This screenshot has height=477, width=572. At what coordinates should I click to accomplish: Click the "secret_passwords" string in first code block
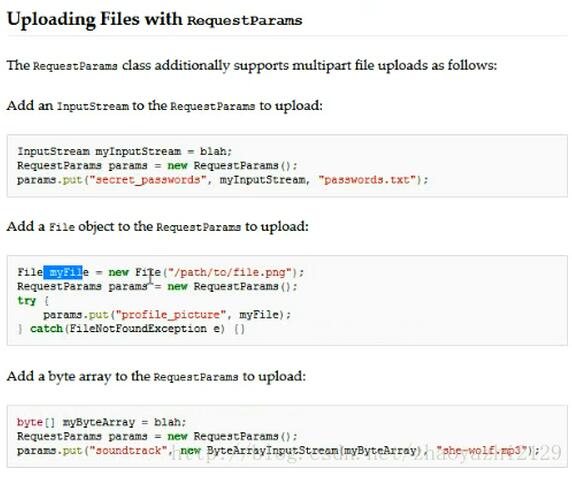tap(148, 180)
